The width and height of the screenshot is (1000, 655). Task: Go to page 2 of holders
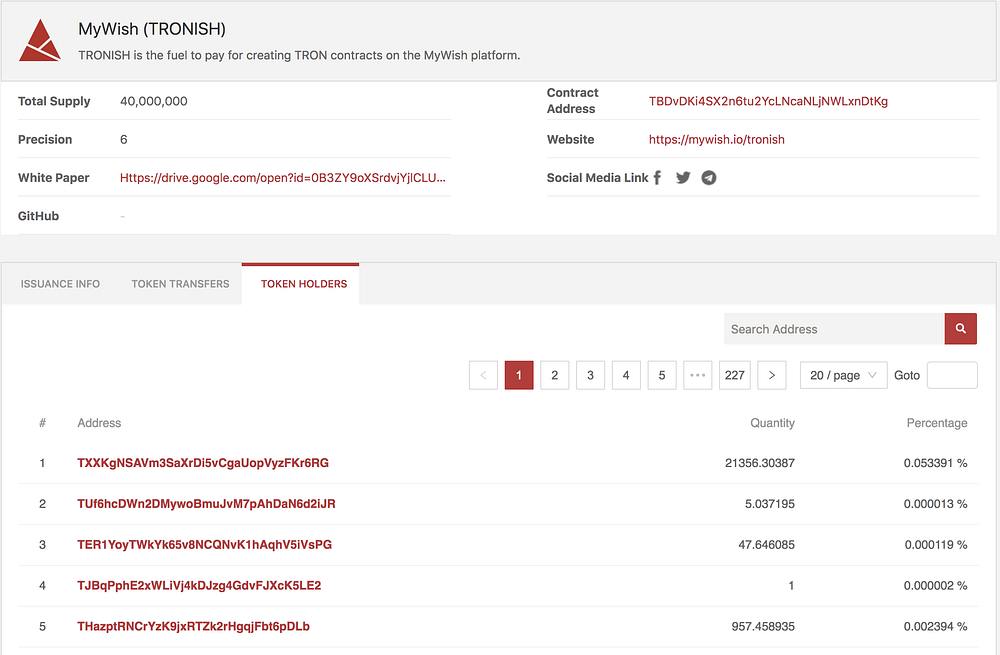[555, 375]
